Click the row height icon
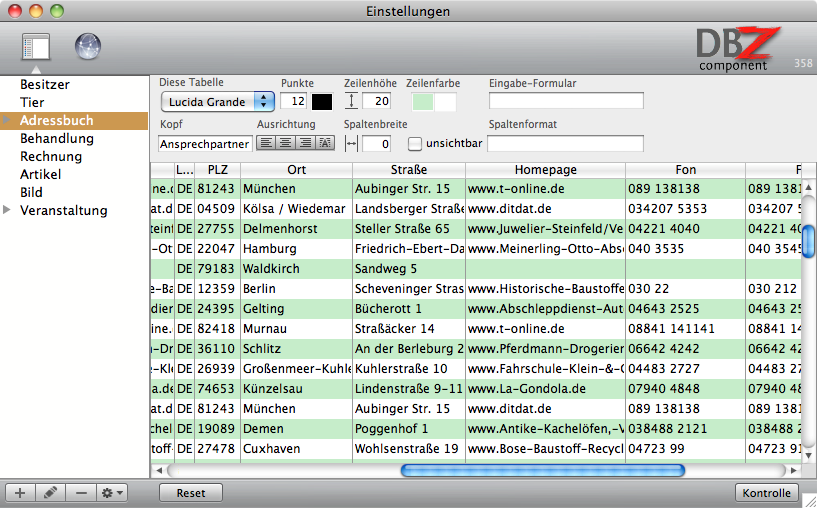The image size is (817, 508). tap(352, 101)
